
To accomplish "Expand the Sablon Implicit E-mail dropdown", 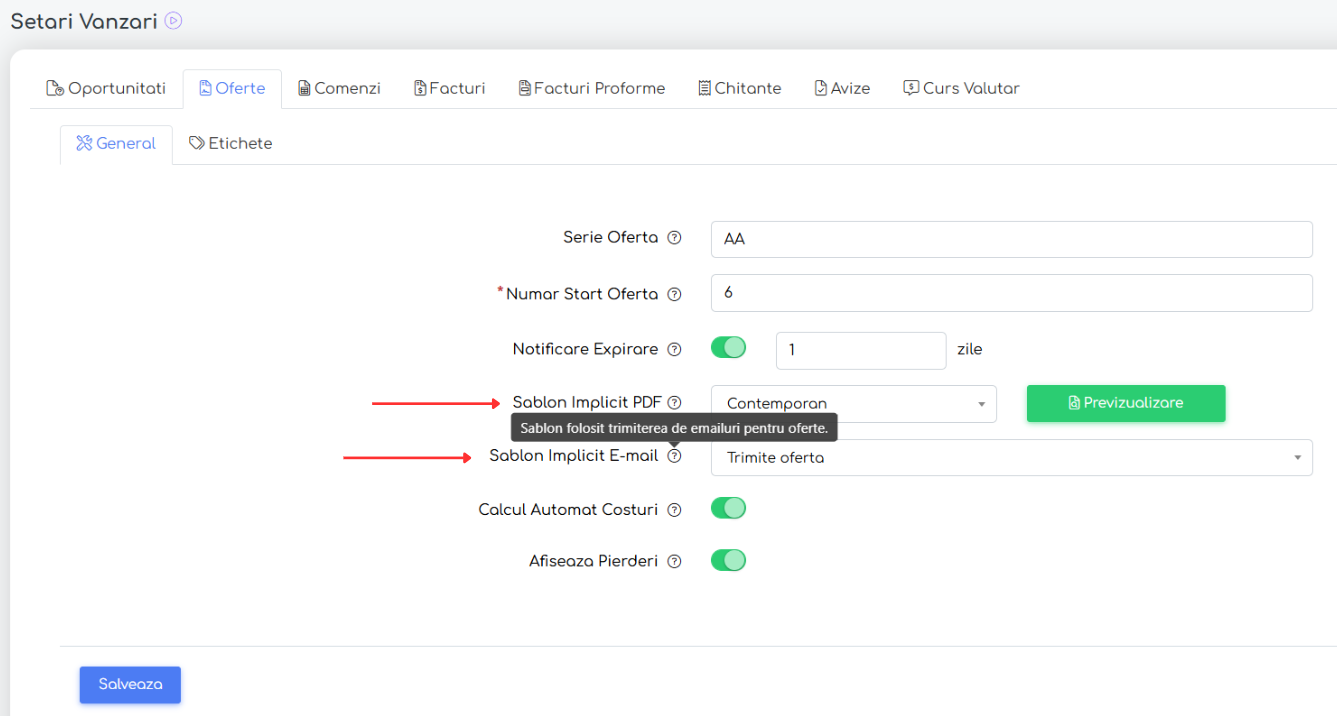I will click(x=1011, y=458).
